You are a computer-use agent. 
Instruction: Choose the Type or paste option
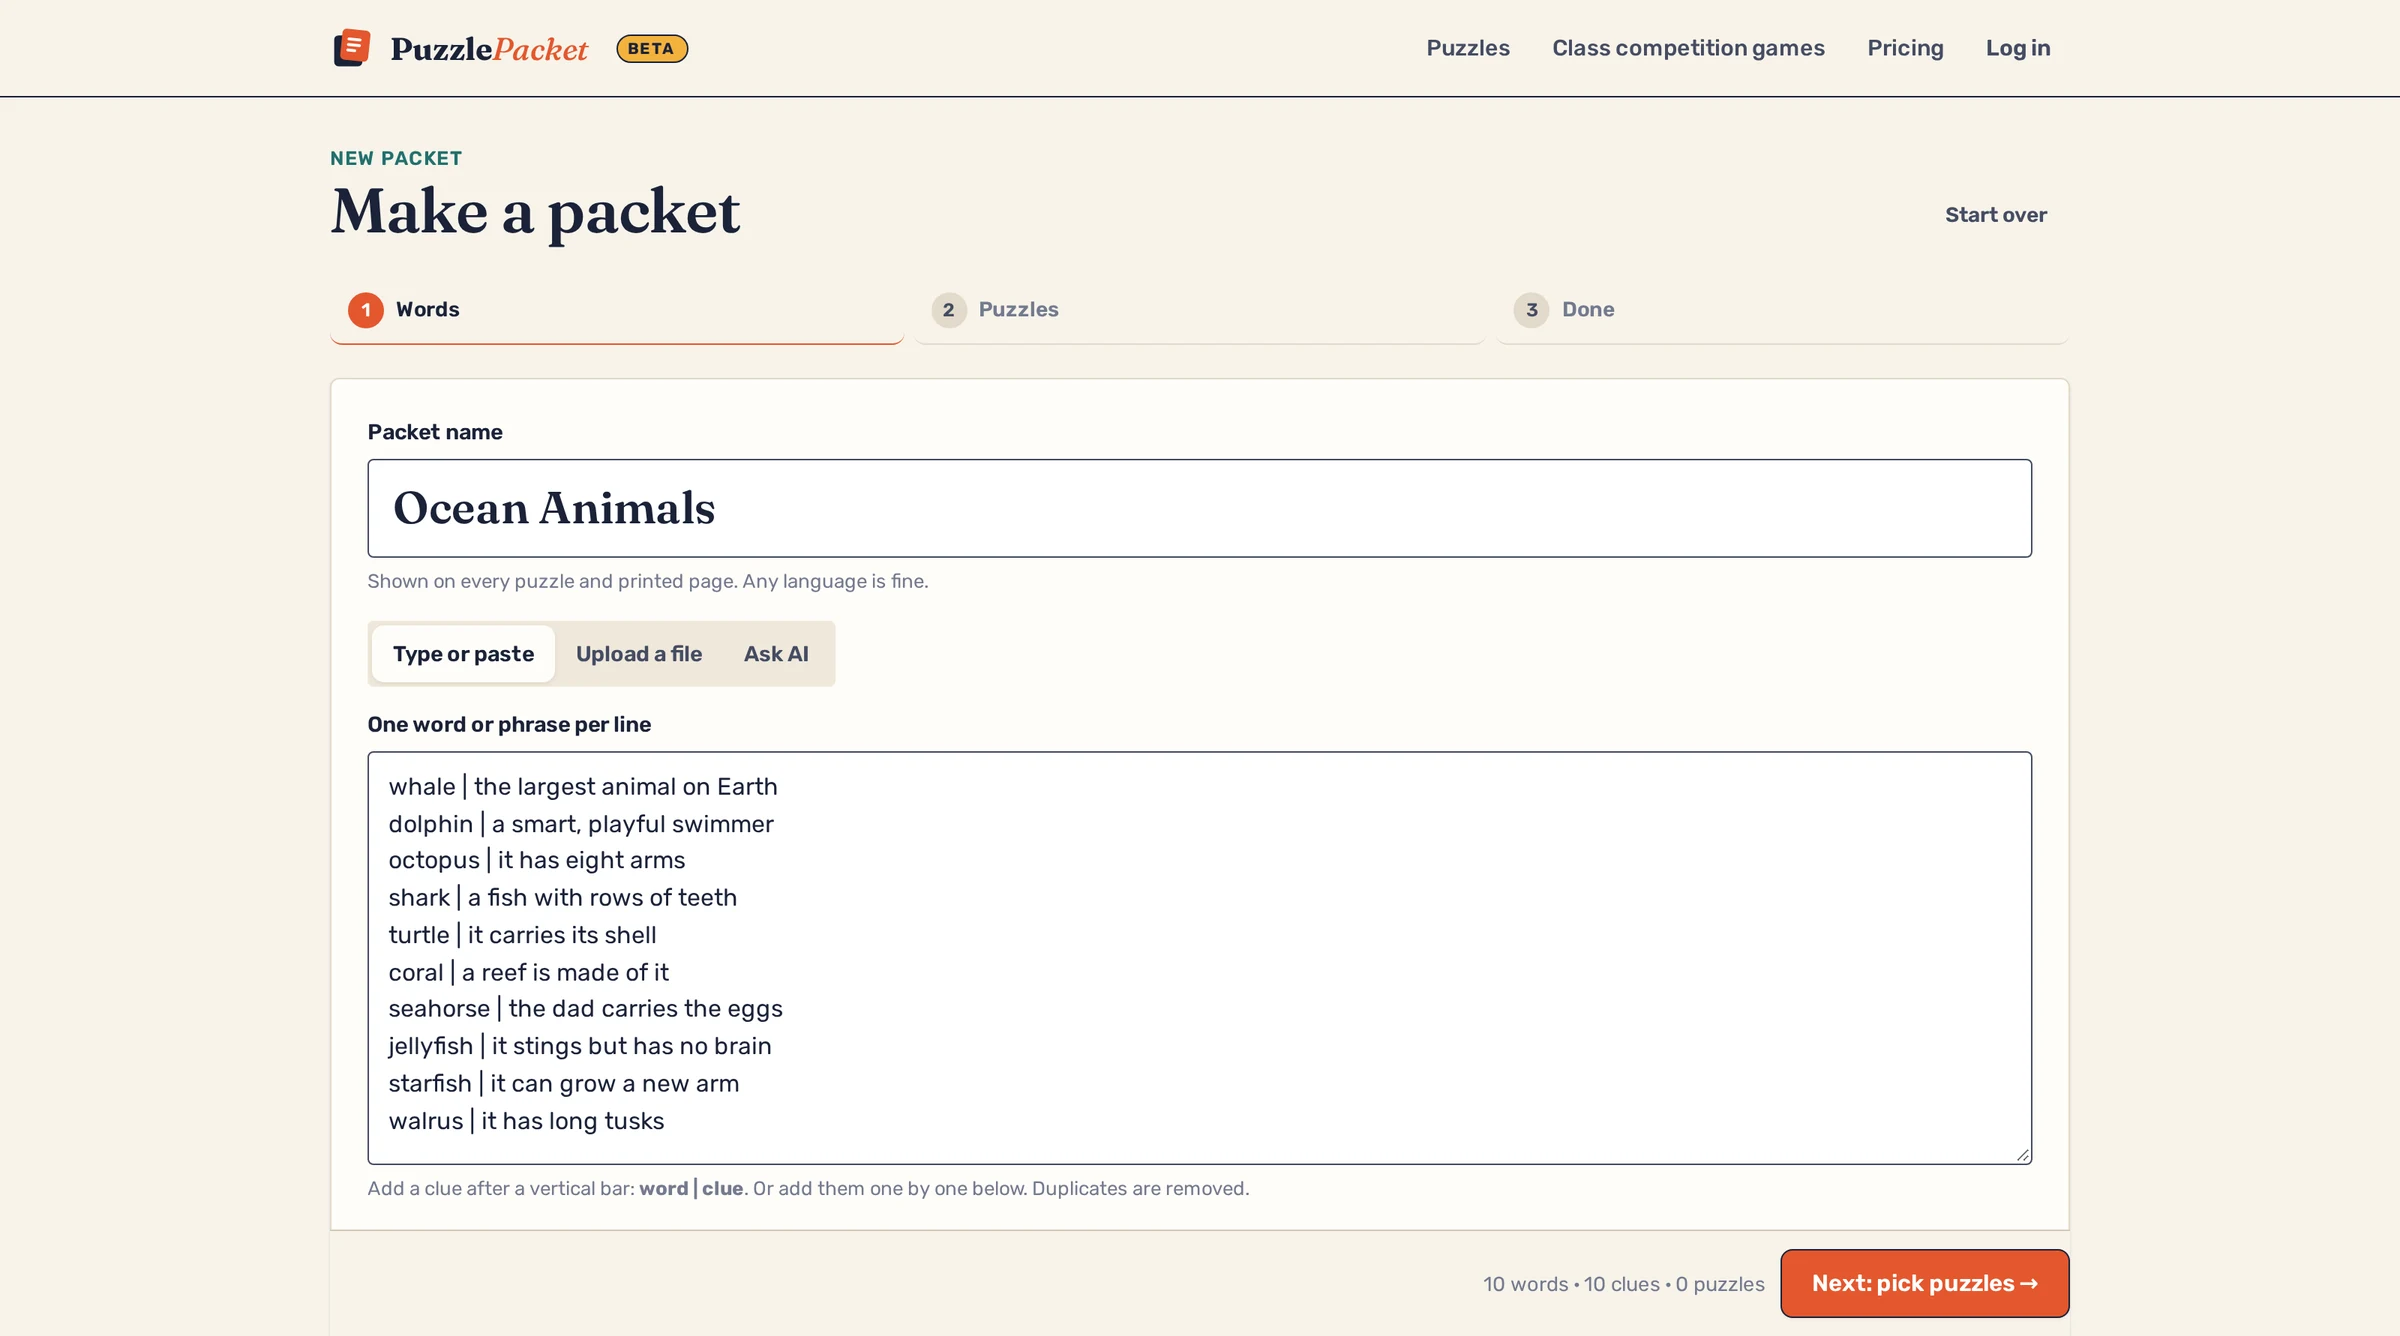463,654
